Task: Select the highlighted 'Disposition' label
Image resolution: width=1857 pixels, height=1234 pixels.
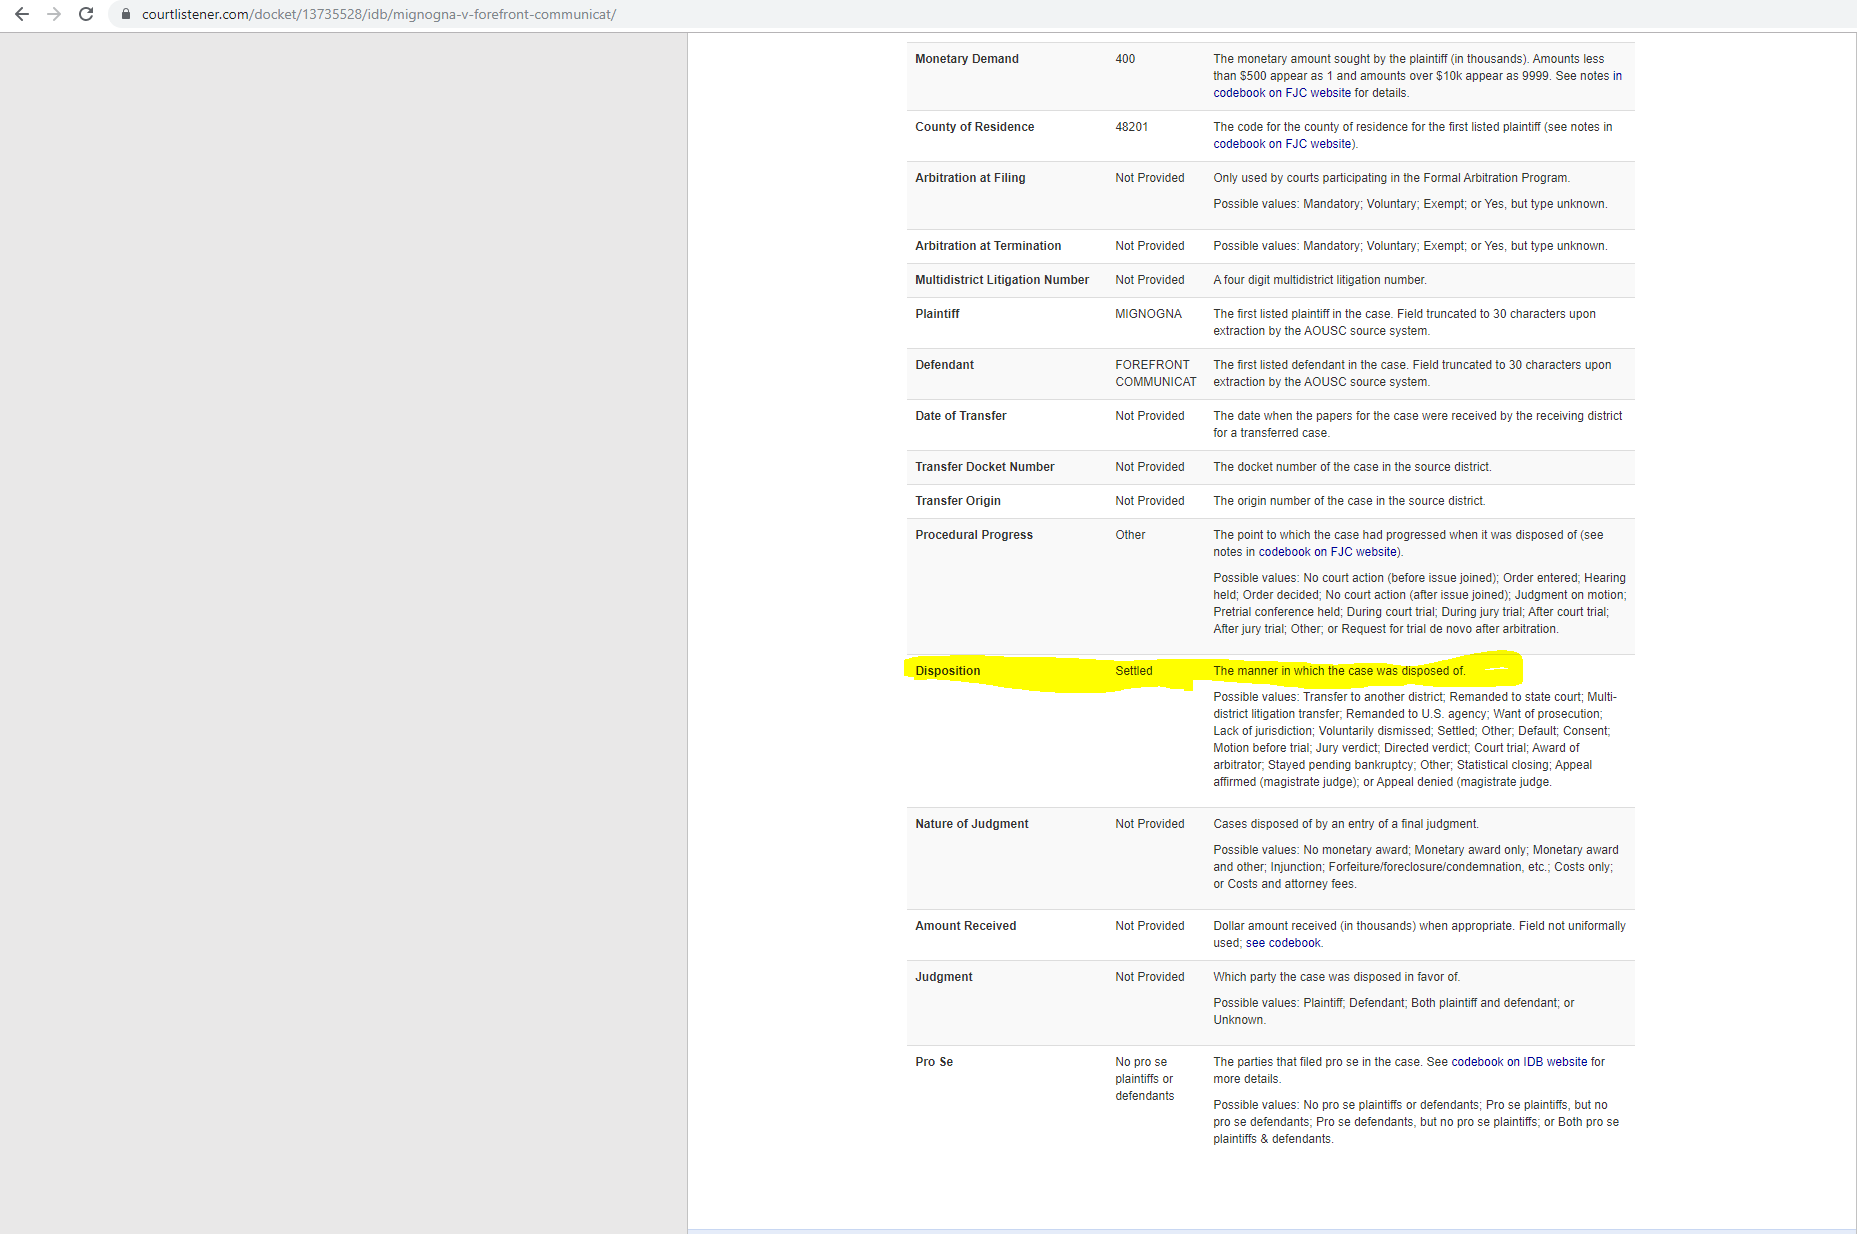Action: click(948, 671)
